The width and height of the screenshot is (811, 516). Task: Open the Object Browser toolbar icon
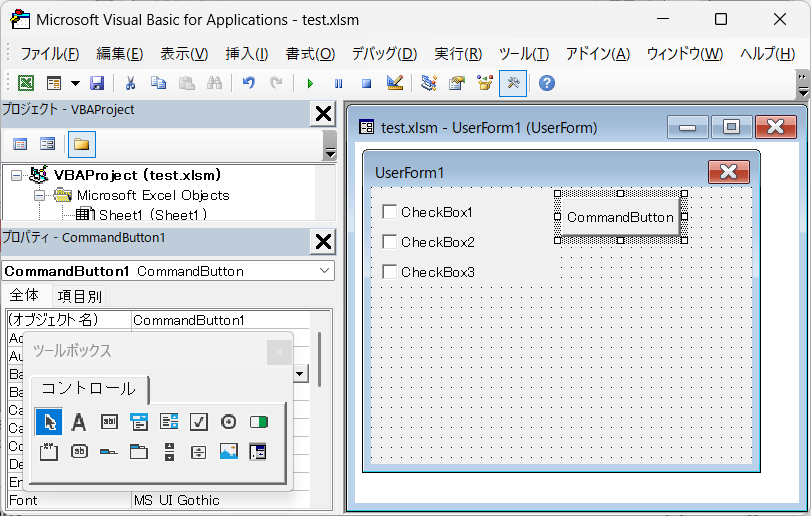[485, 83]
